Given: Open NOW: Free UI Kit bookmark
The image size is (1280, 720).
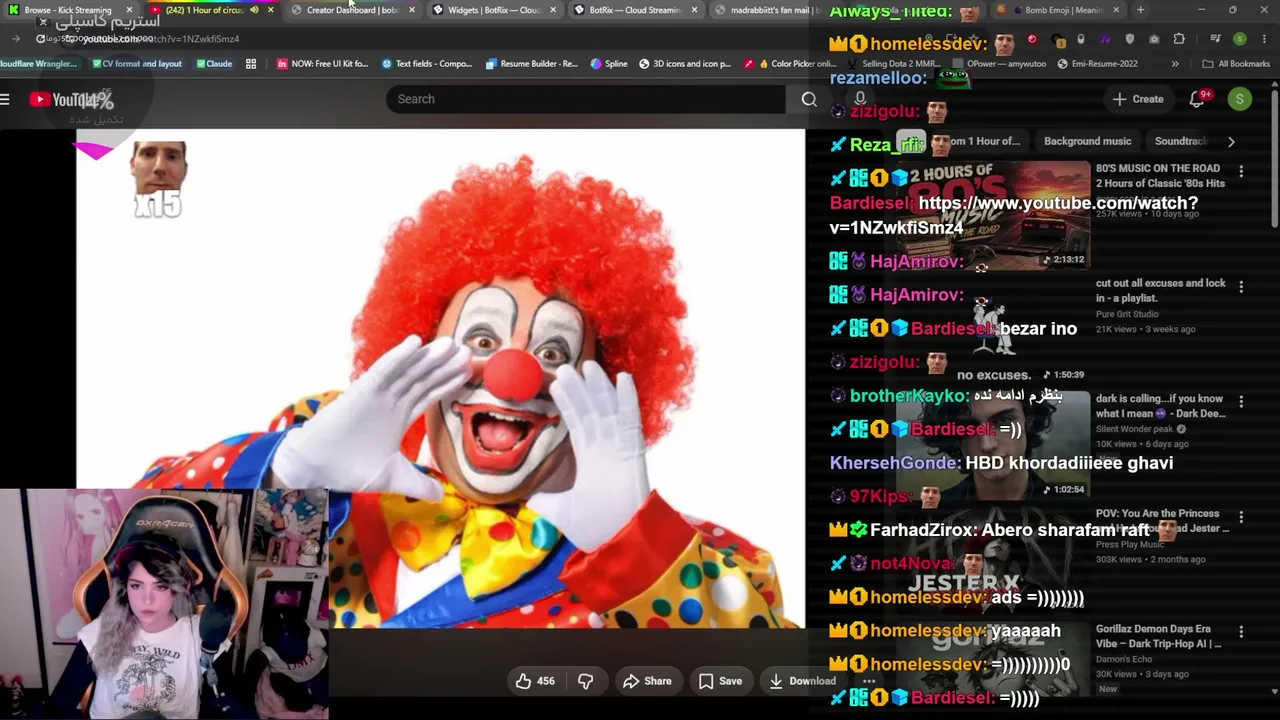Looking at the screenshot, I should point(323,64).
